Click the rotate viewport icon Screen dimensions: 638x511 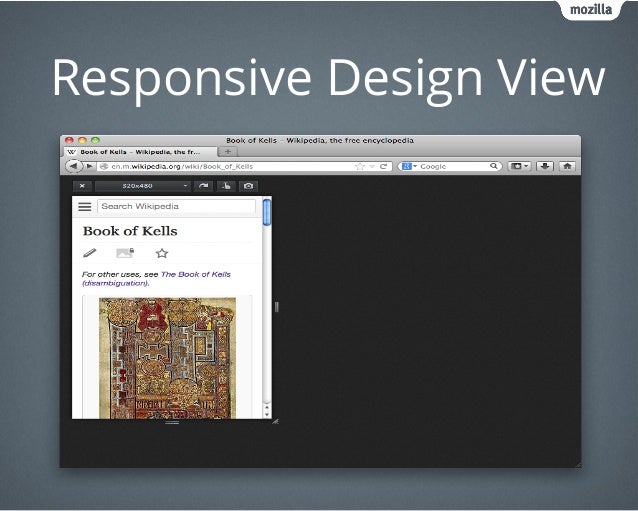click(x=203, y=186)
